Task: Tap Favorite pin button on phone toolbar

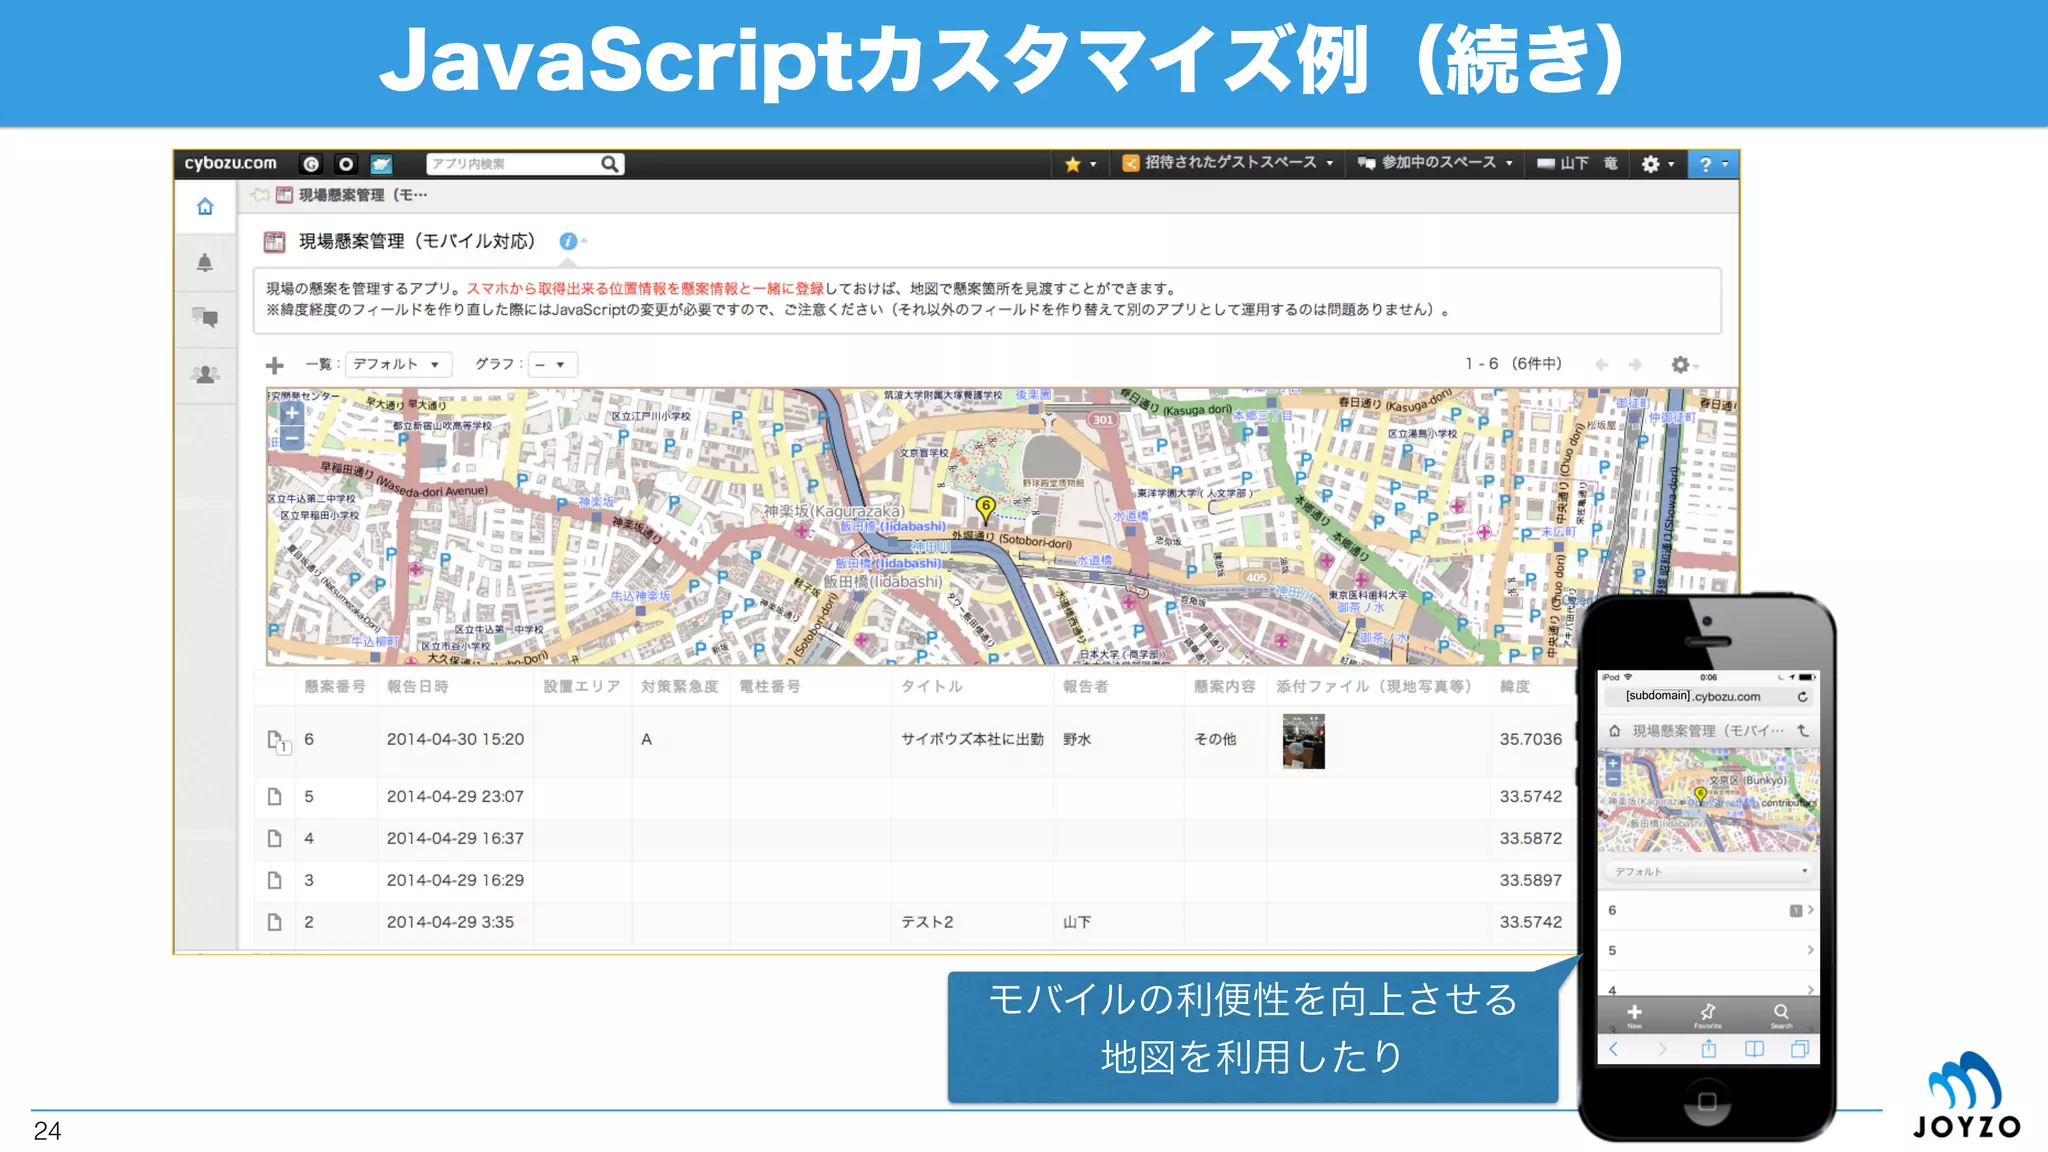Action: [x=1708, y=1016]
